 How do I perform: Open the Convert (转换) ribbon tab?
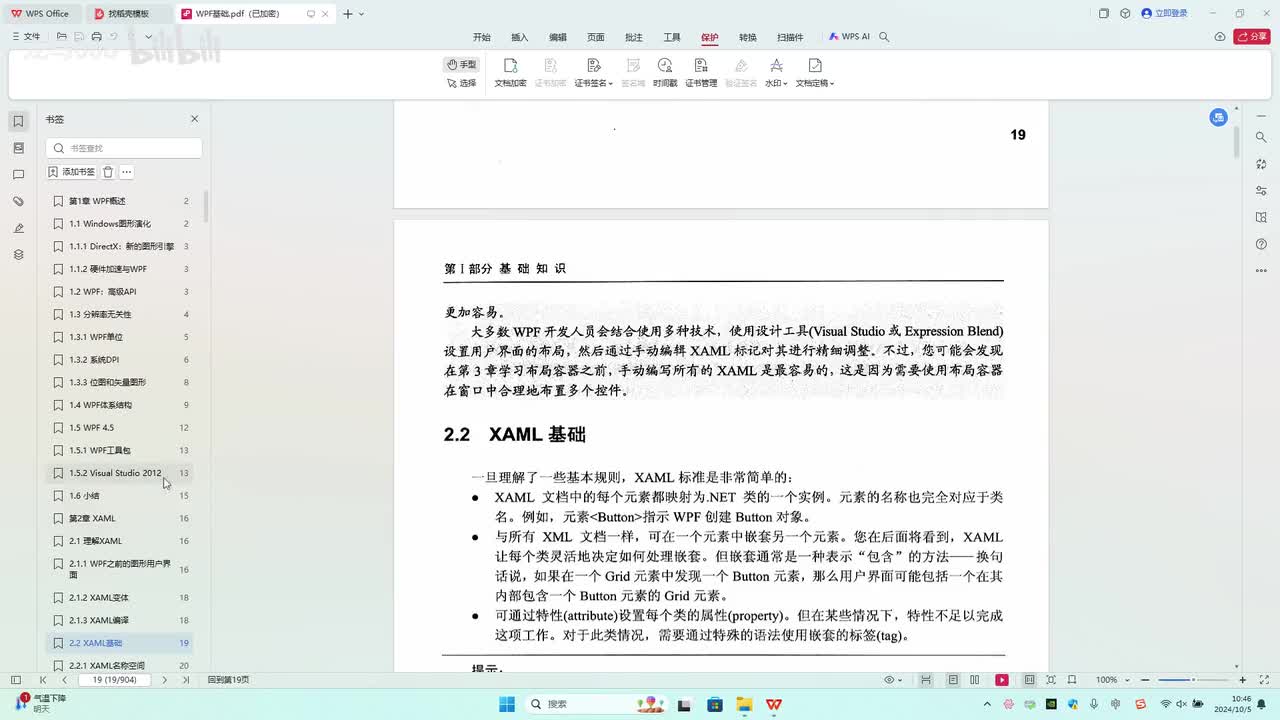(x=748, y=37)
